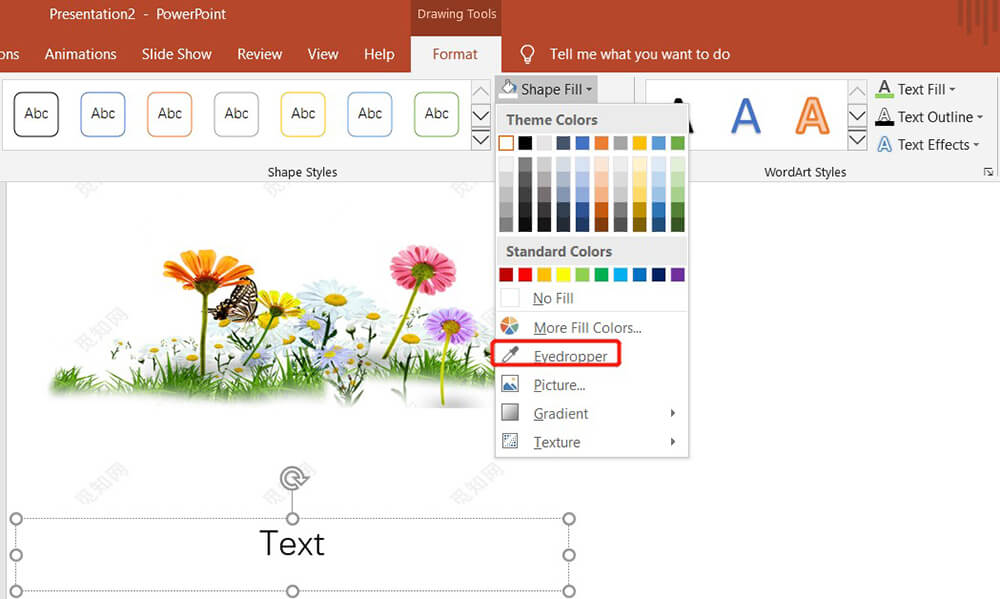Image resolution: width=1000 pixels, height=599 pixels.
Task: Choose the No Fill option
Action: point(553,298)
